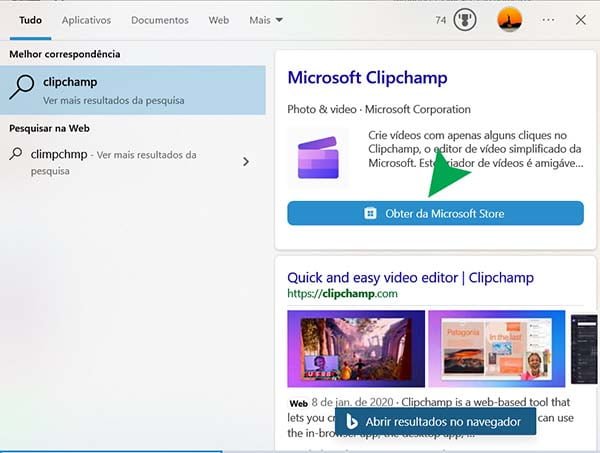
Task: Click the Store icon in Obter button
Action: click(x=370, y=213)
